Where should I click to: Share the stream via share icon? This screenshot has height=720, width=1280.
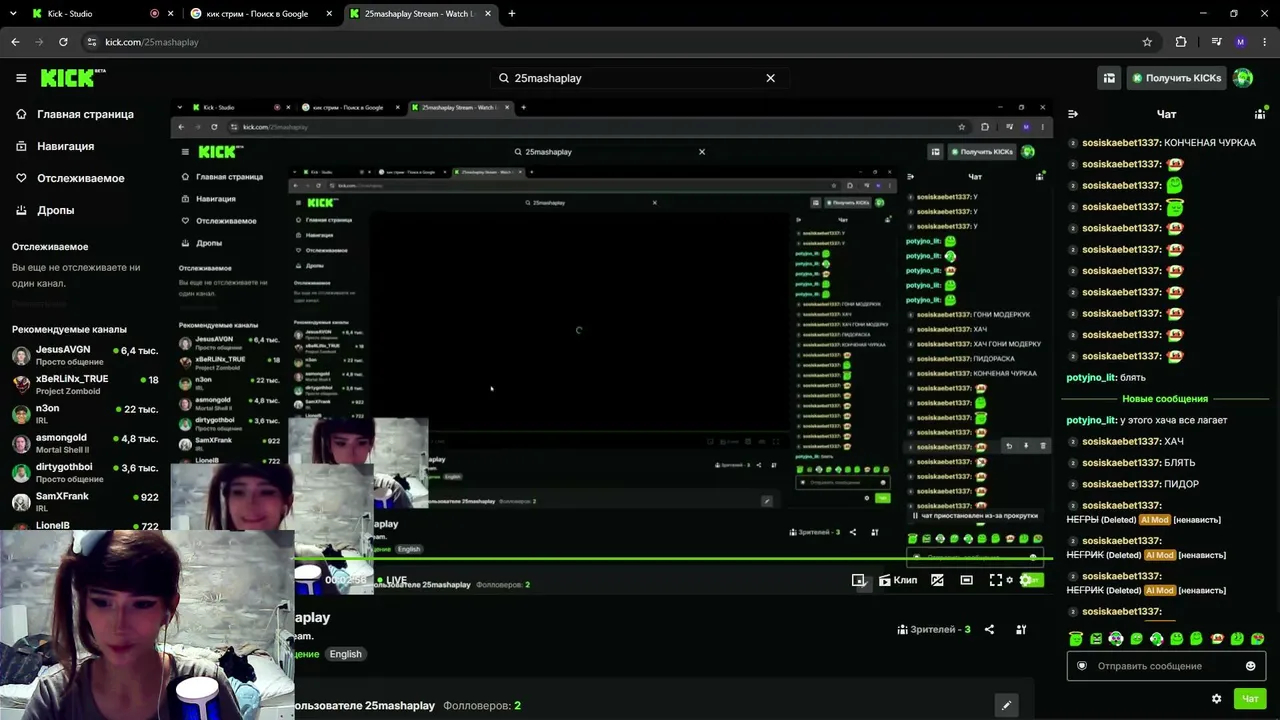pyautogui.click(x=989, y=630)
